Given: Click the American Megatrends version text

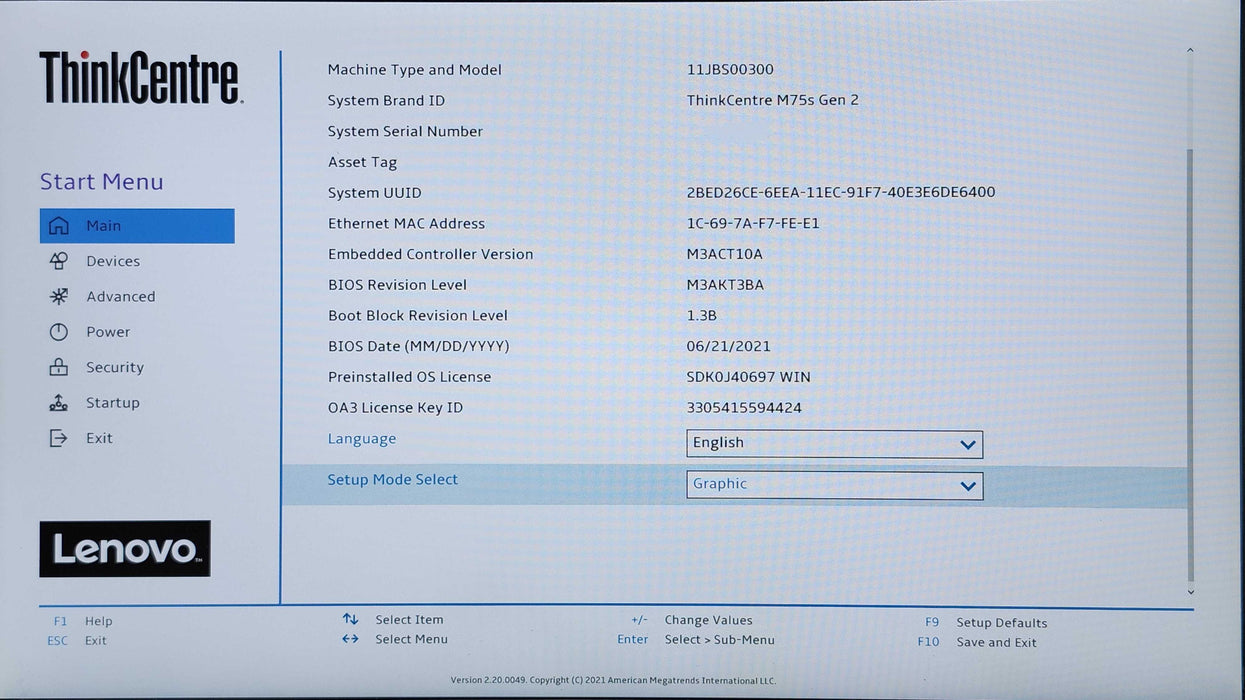Looking at the screenshot, I should (613, 681).
